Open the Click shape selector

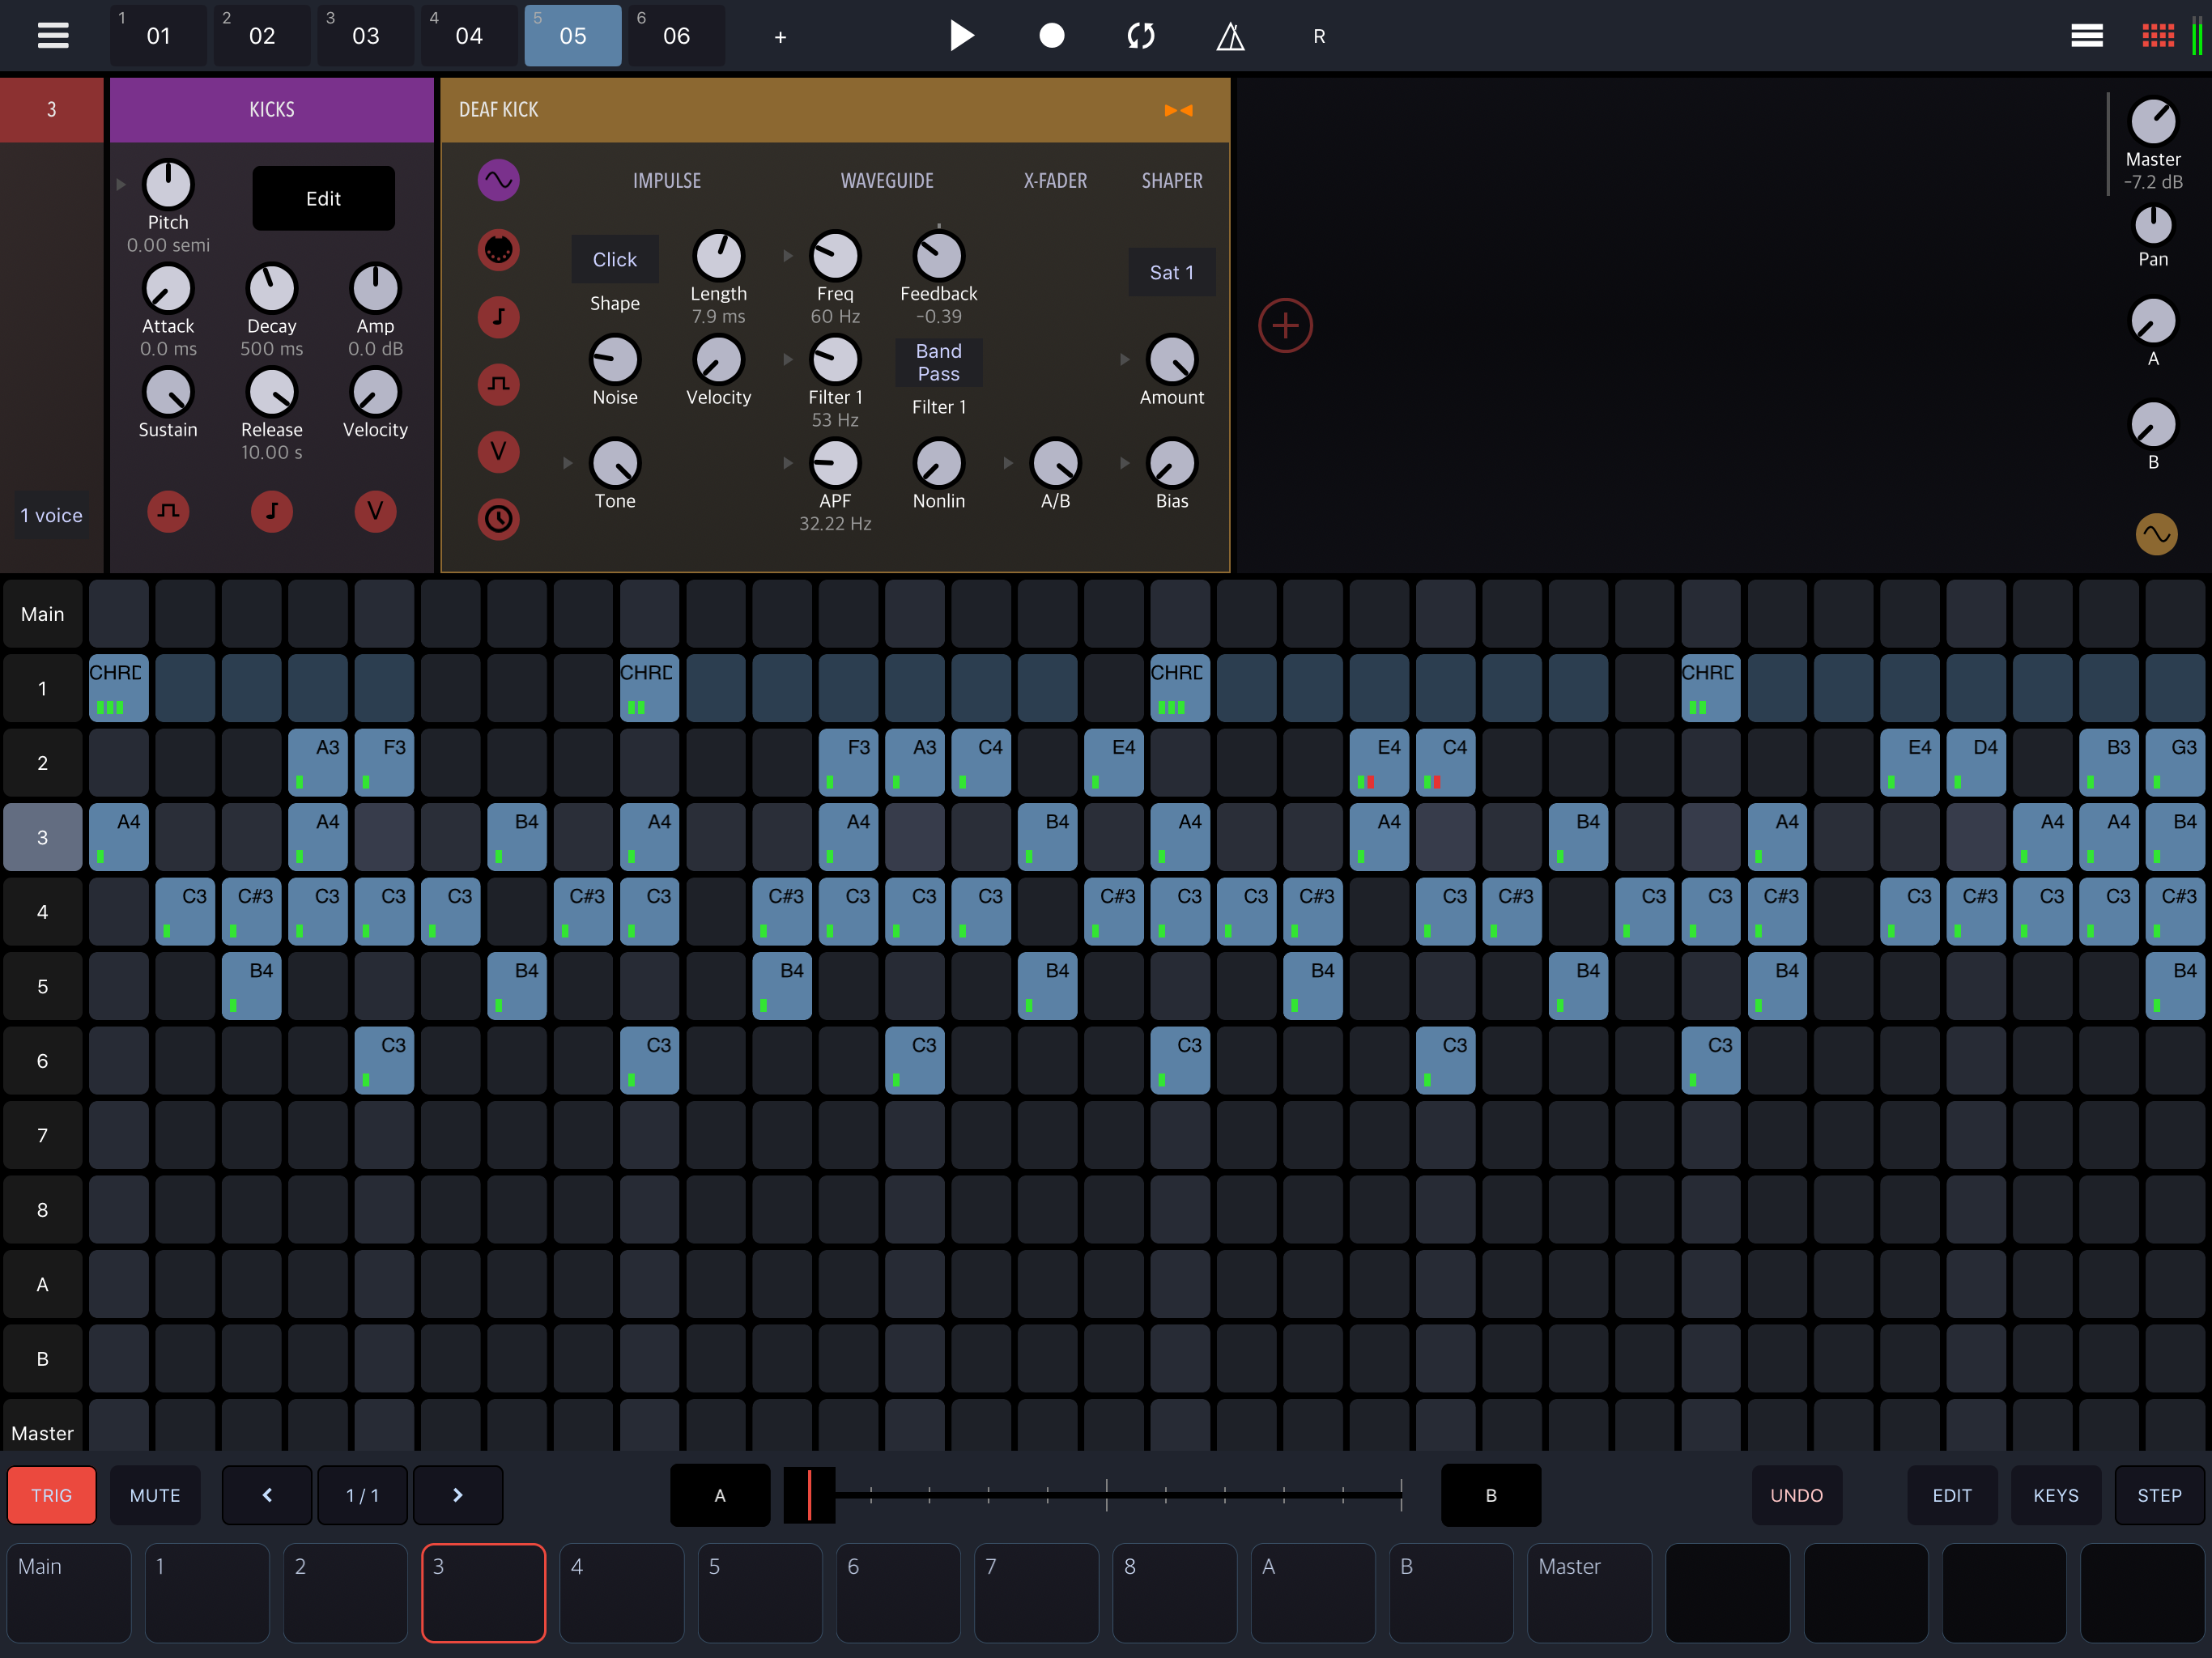614,259
